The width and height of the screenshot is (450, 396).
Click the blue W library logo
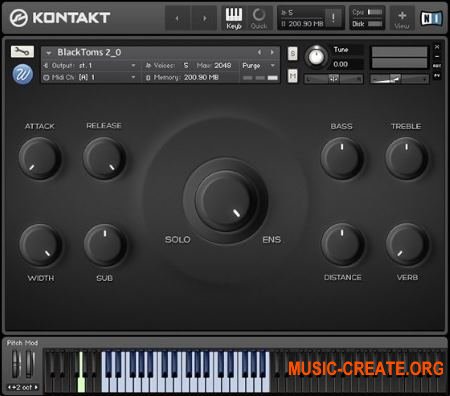click(23, 74)
